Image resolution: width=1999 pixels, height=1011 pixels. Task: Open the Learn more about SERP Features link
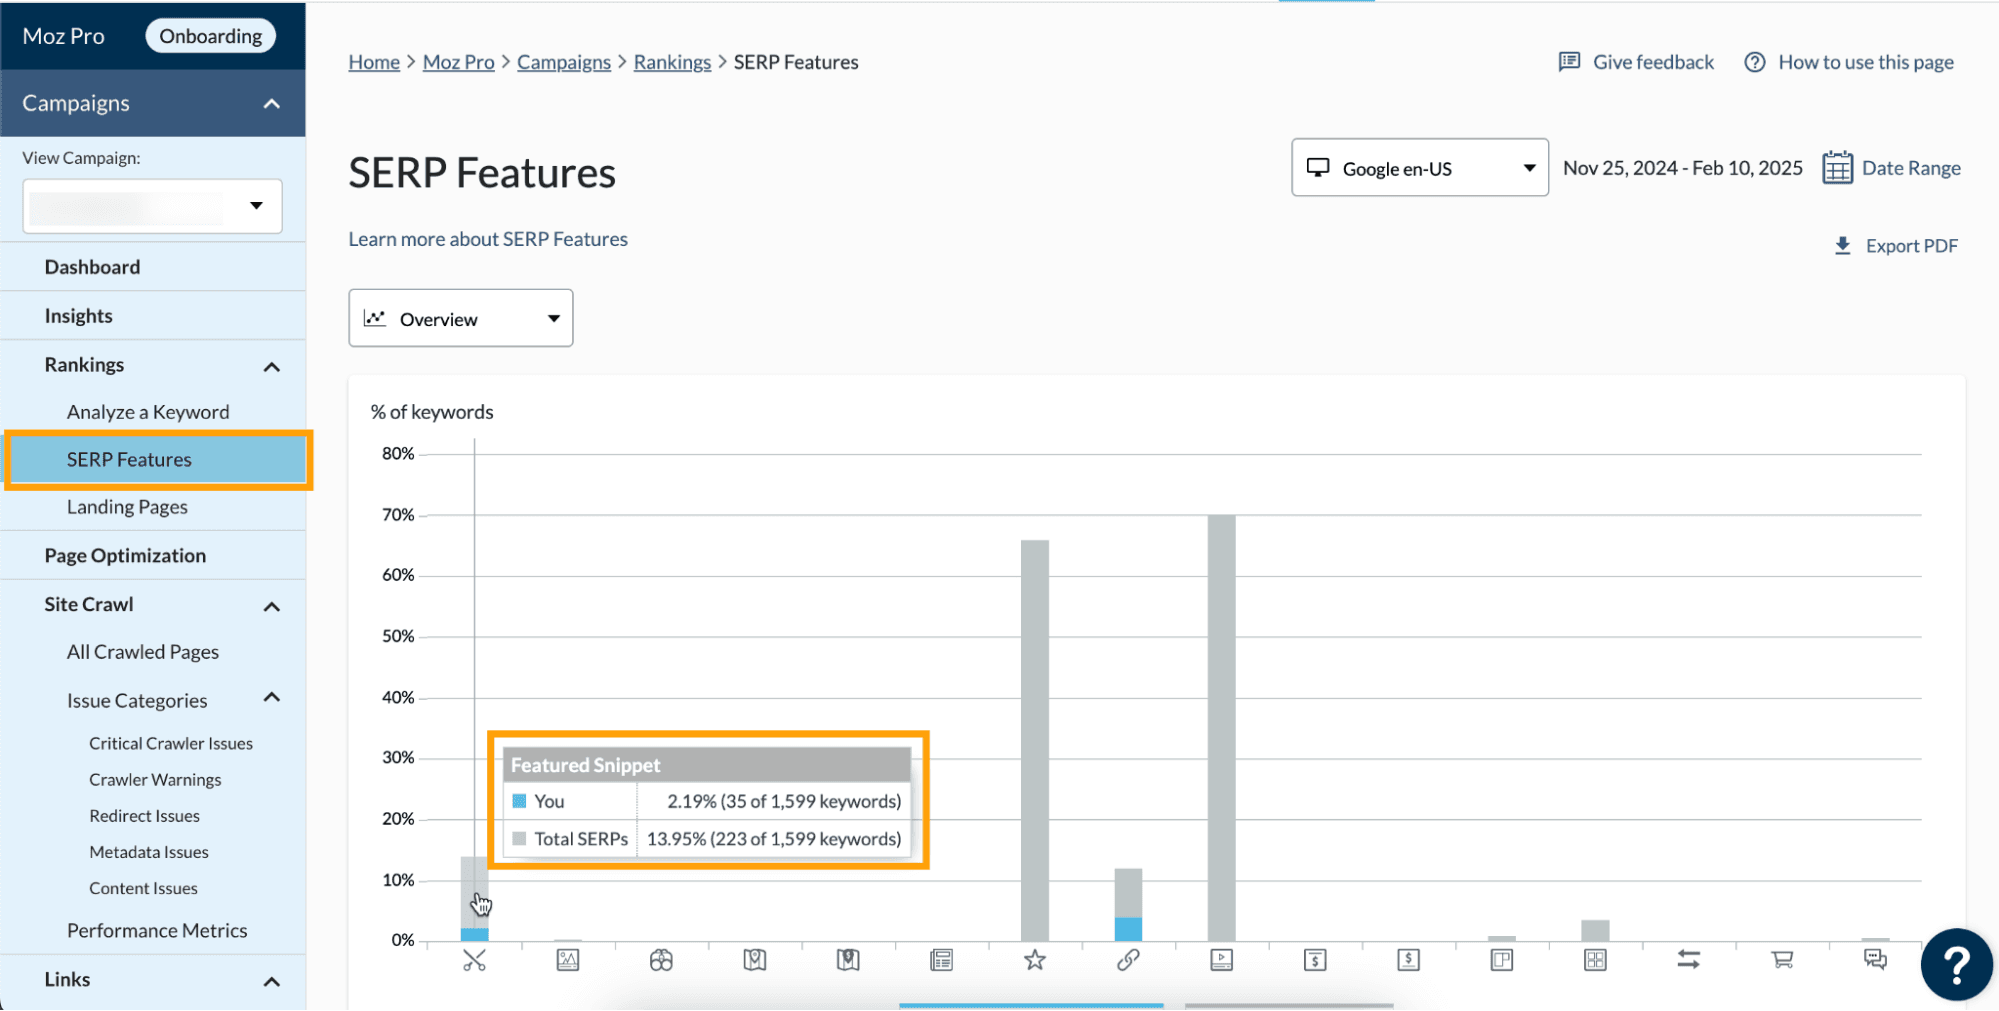coord(488,239)
